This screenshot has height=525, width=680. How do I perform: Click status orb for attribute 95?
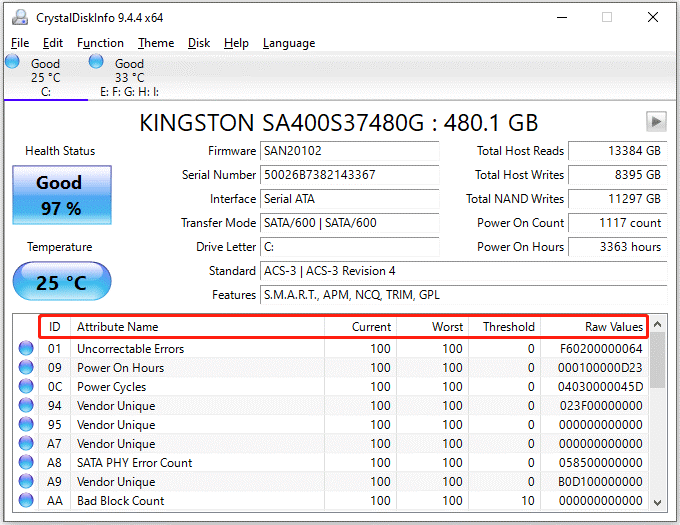point(26,424)
